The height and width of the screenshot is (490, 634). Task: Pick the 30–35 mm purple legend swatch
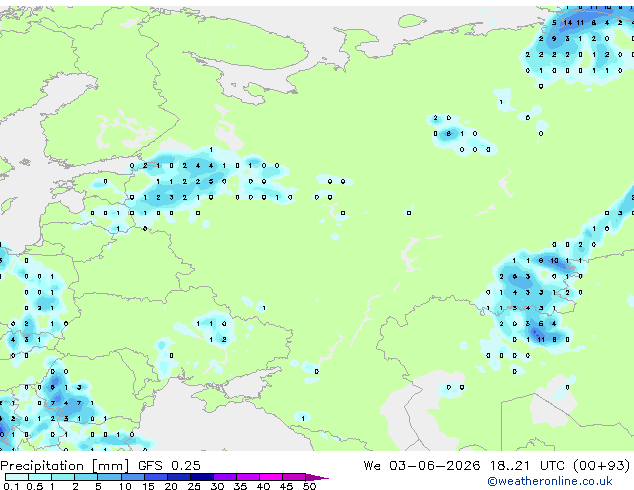tap(224, 477)
